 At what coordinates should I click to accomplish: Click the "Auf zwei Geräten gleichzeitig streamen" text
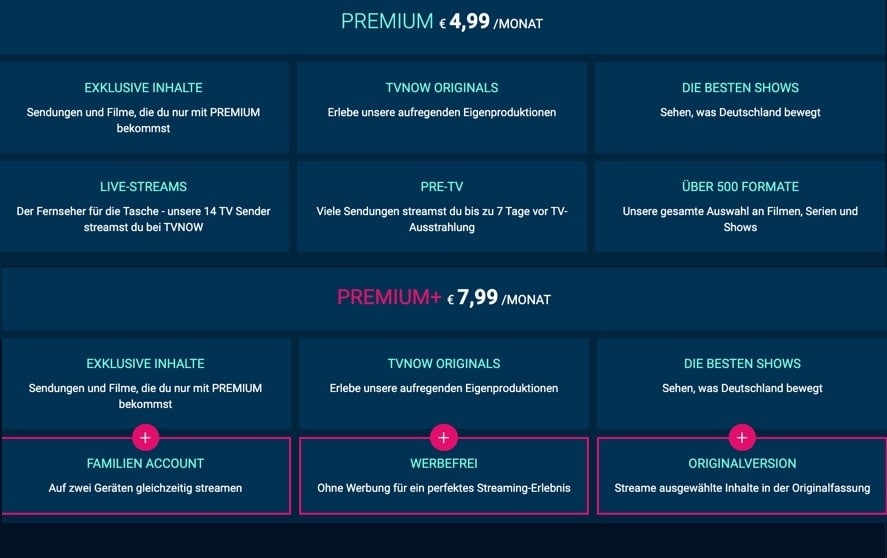click(x=146, y=488)
